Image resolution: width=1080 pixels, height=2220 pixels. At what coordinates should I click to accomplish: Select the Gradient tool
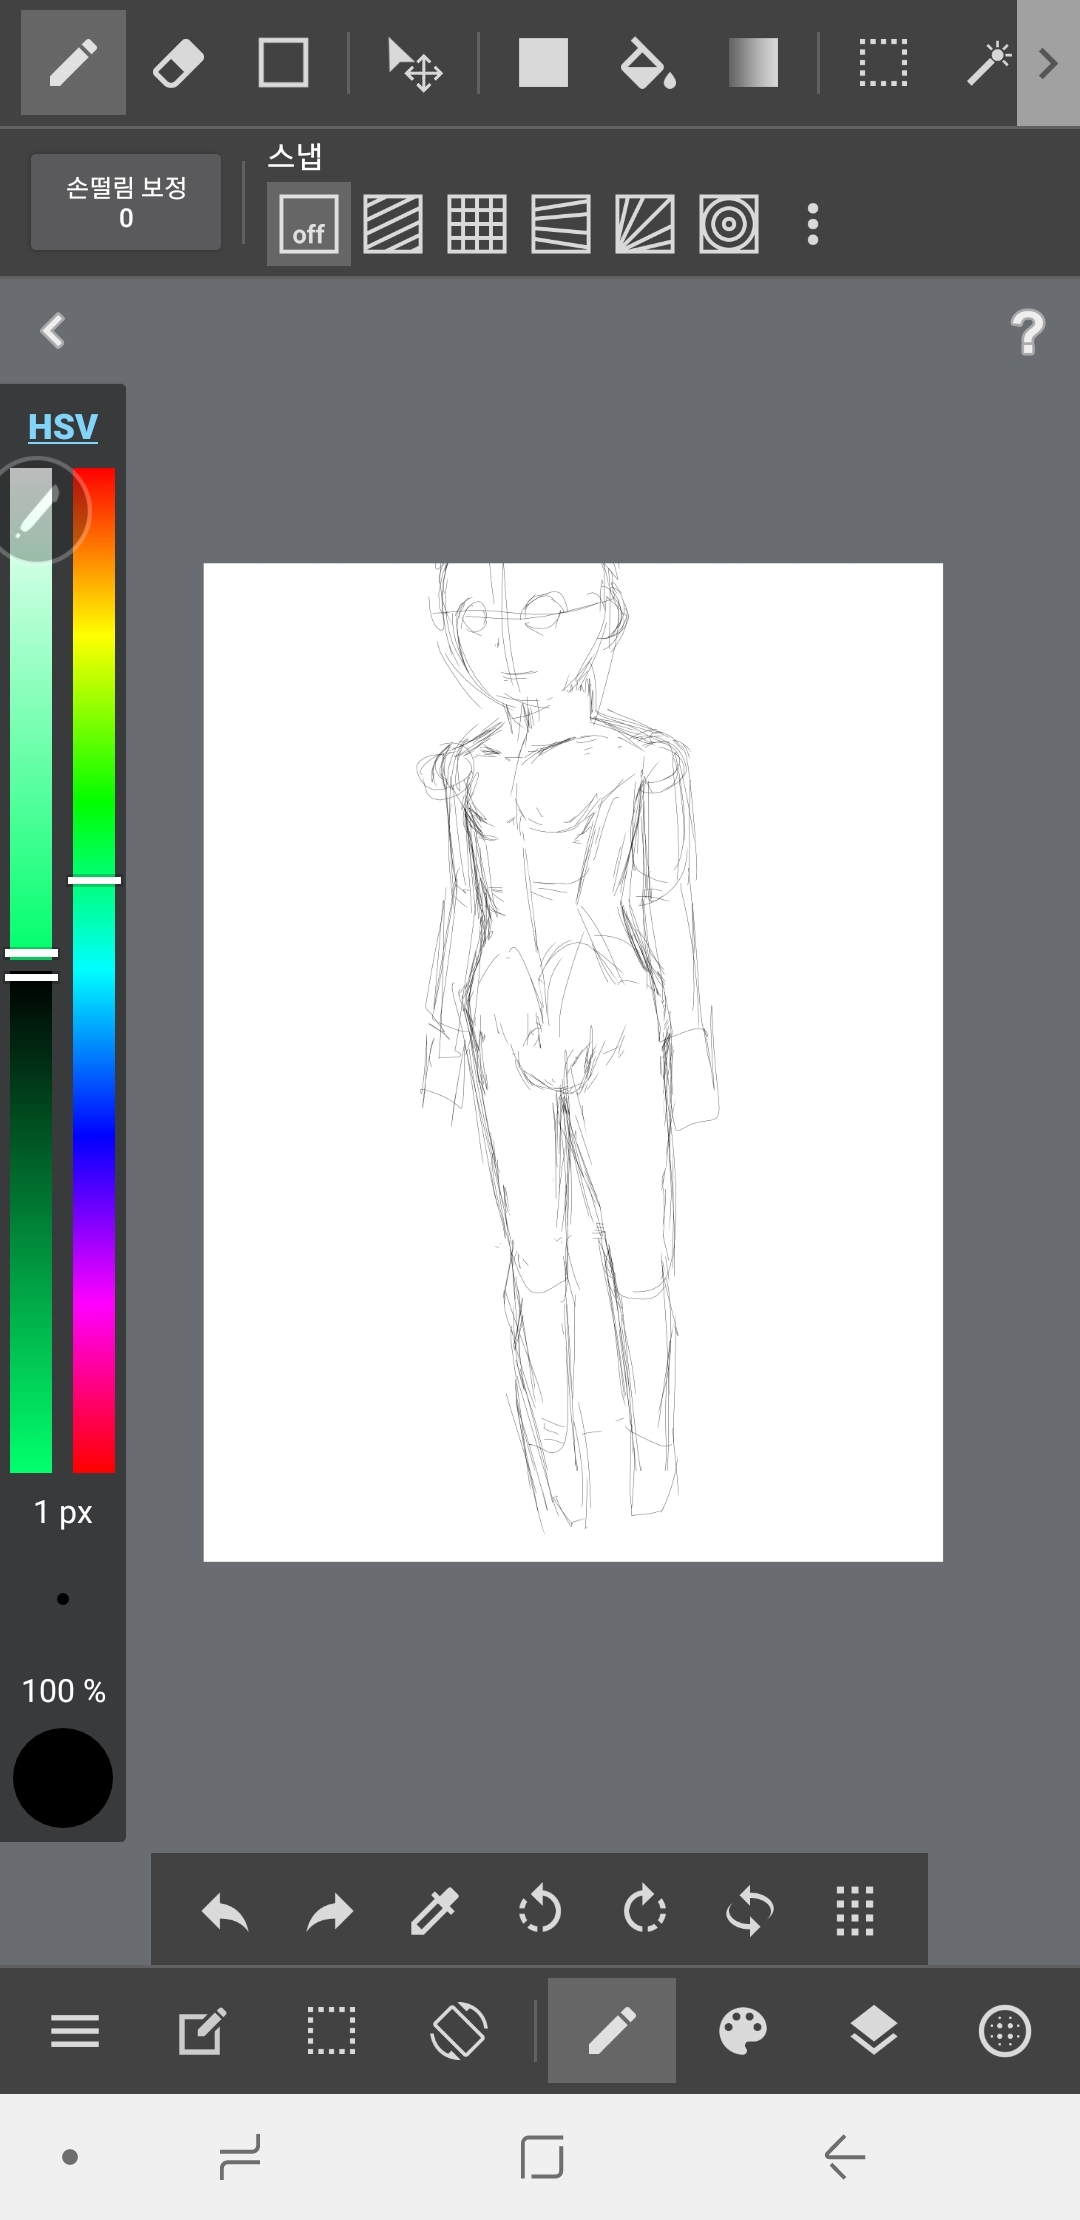point(753,63)
